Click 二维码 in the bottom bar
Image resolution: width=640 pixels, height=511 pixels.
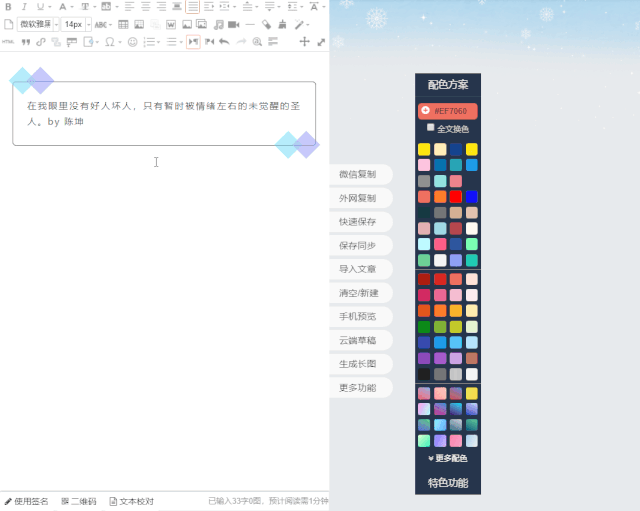coord(78,501)
